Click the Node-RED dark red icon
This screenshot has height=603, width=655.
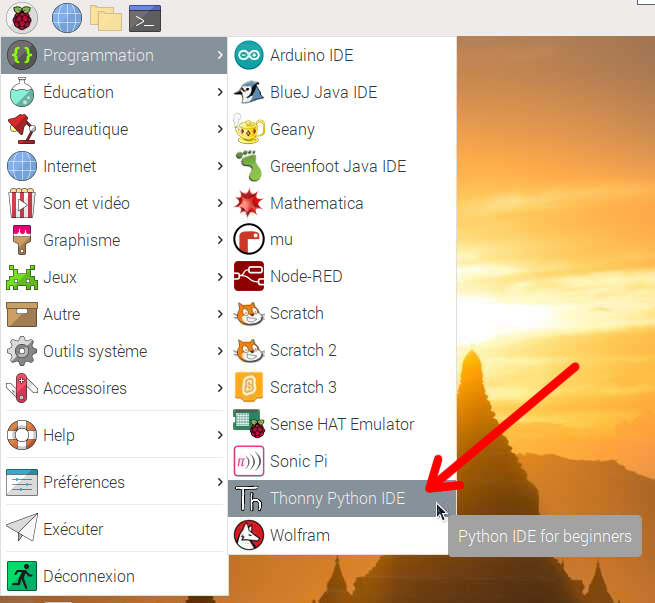[x=249, y=276]
